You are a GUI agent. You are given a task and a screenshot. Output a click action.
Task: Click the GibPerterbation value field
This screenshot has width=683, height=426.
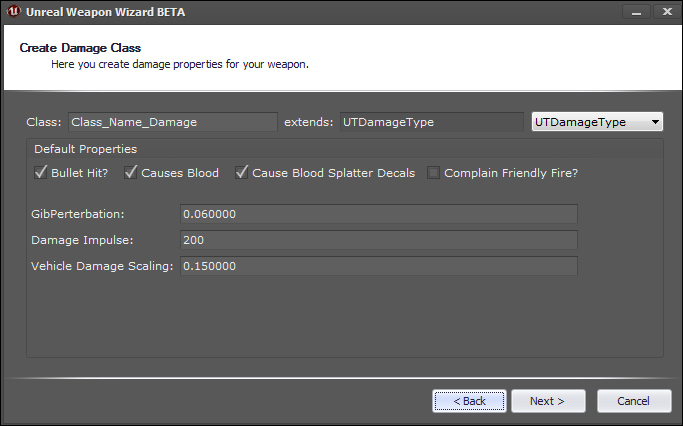pos(379,214)
